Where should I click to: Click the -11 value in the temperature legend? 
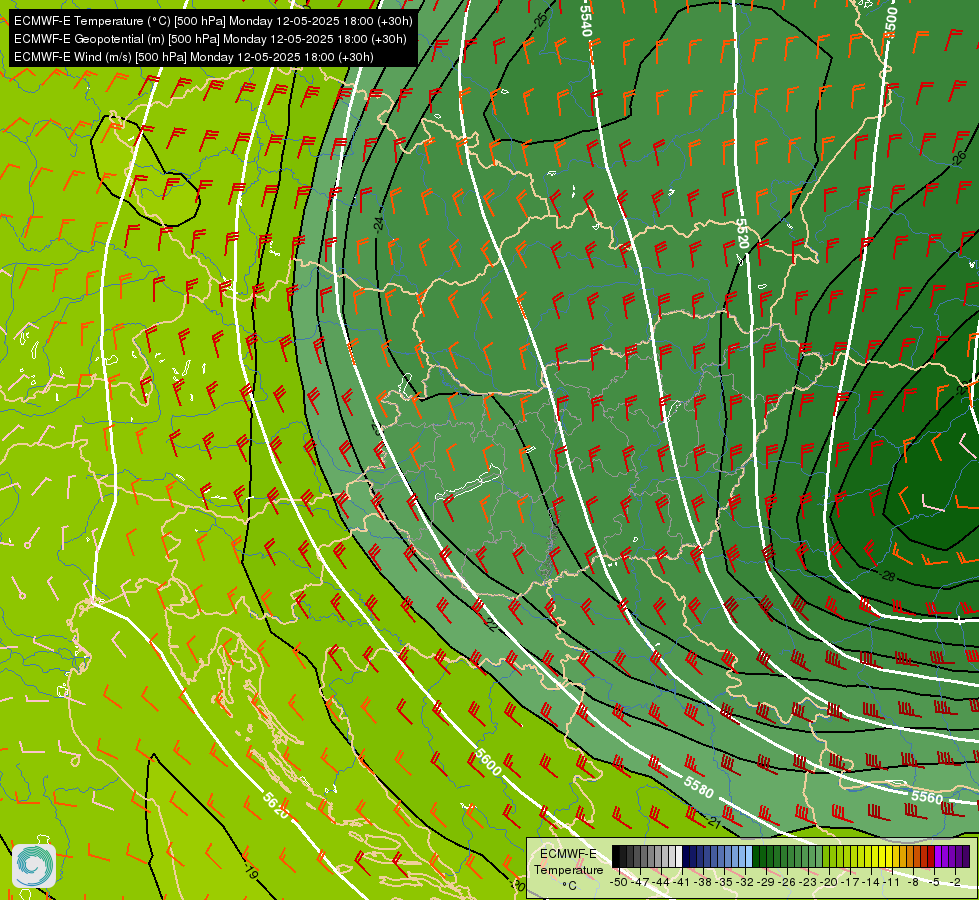893,882
